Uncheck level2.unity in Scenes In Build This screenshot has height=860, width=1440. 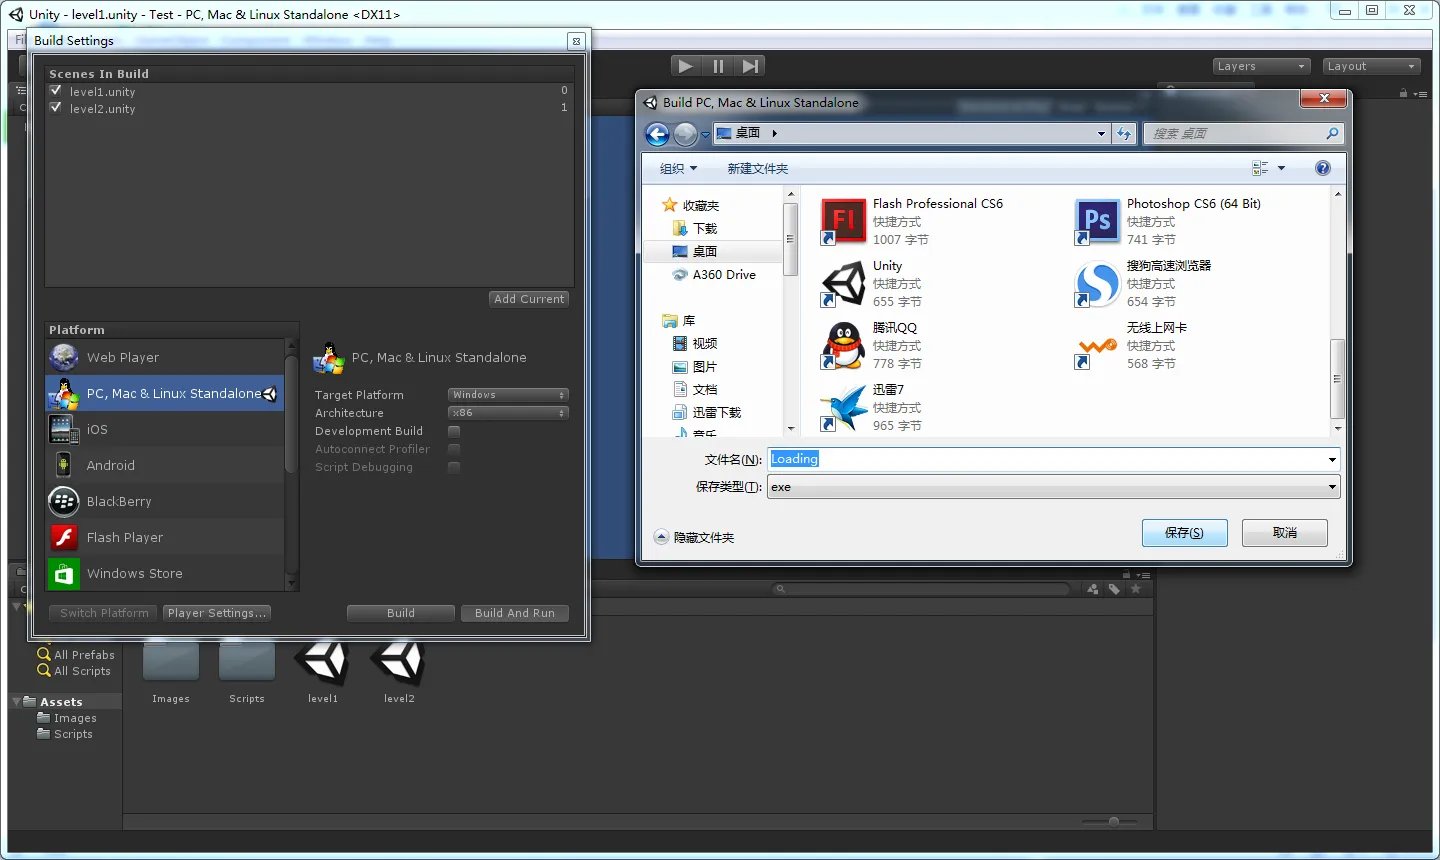[56, 107]
